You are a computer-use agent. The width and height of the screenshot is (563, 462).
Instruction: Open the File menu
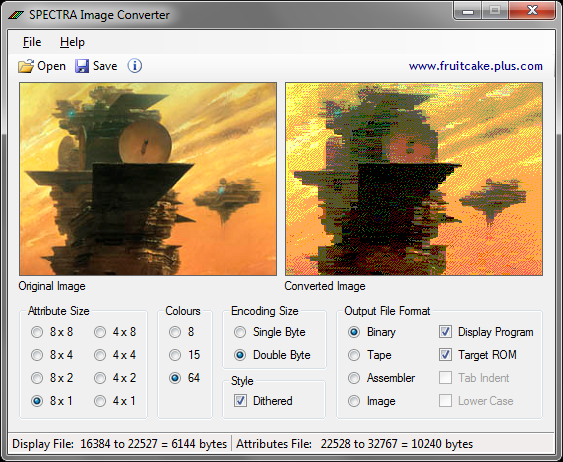click(x=32, y=42)
